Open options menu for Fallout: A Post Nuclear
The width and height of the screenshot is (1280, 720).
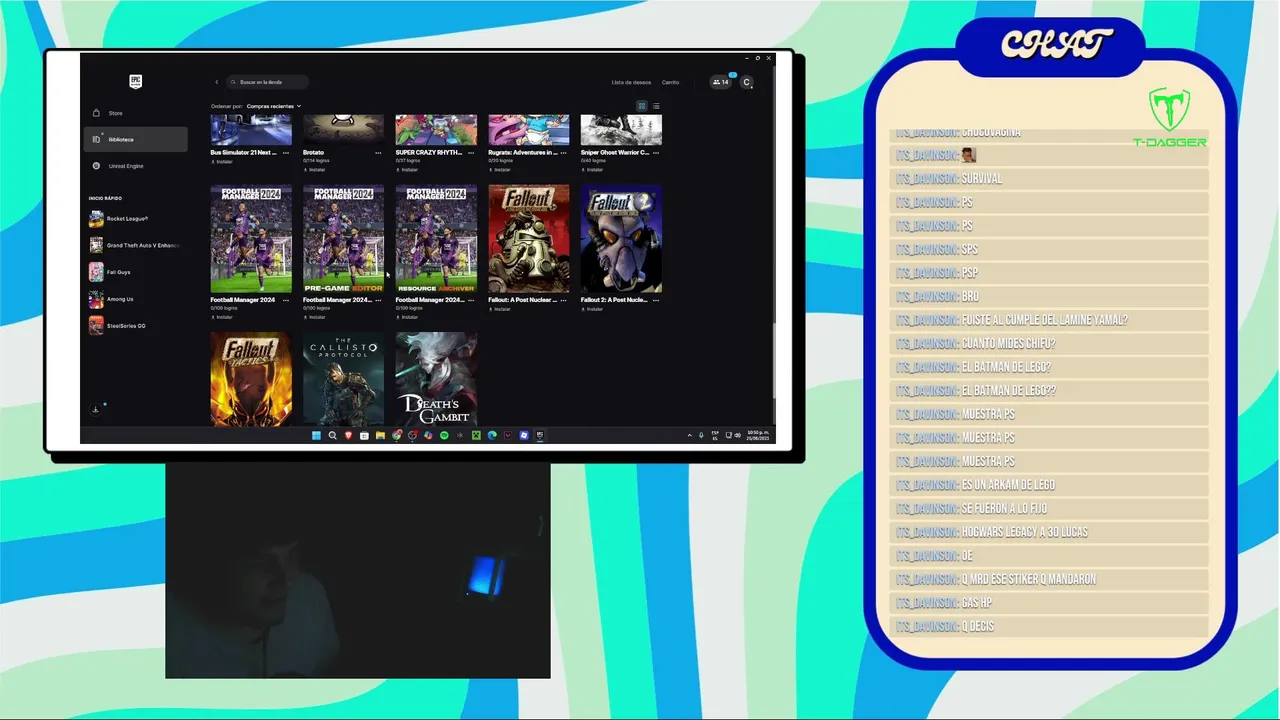pos(564,300)
